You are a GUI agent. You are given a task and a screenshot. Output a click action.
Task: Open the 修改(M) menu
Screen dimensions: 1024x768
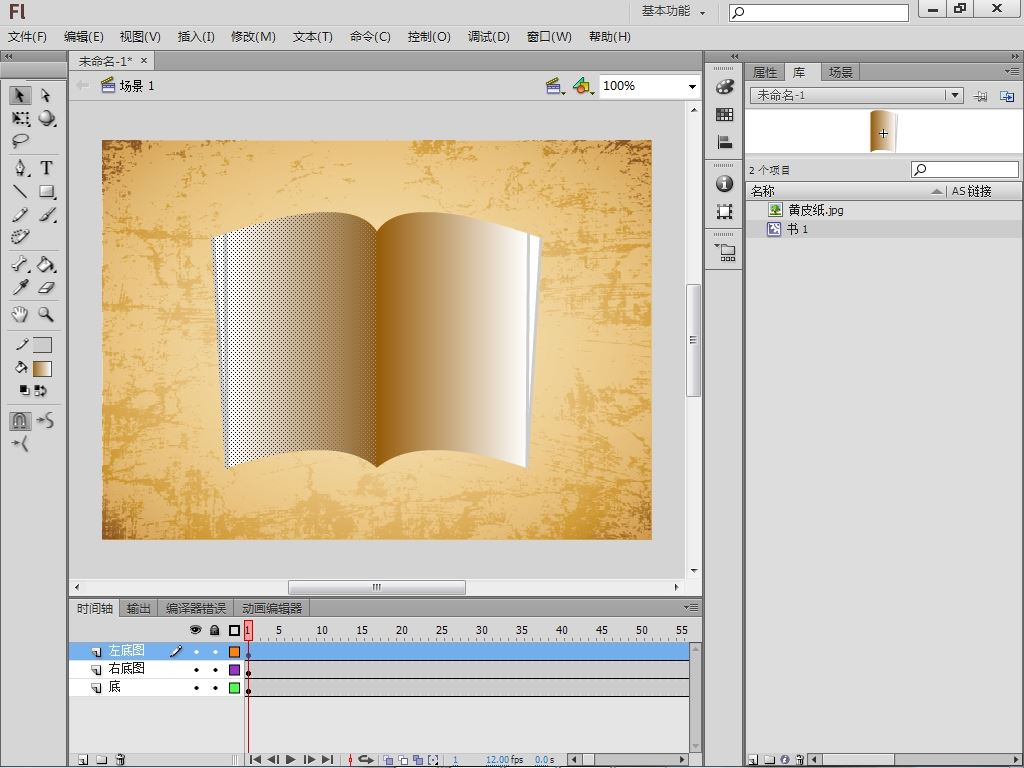(253, 37)
